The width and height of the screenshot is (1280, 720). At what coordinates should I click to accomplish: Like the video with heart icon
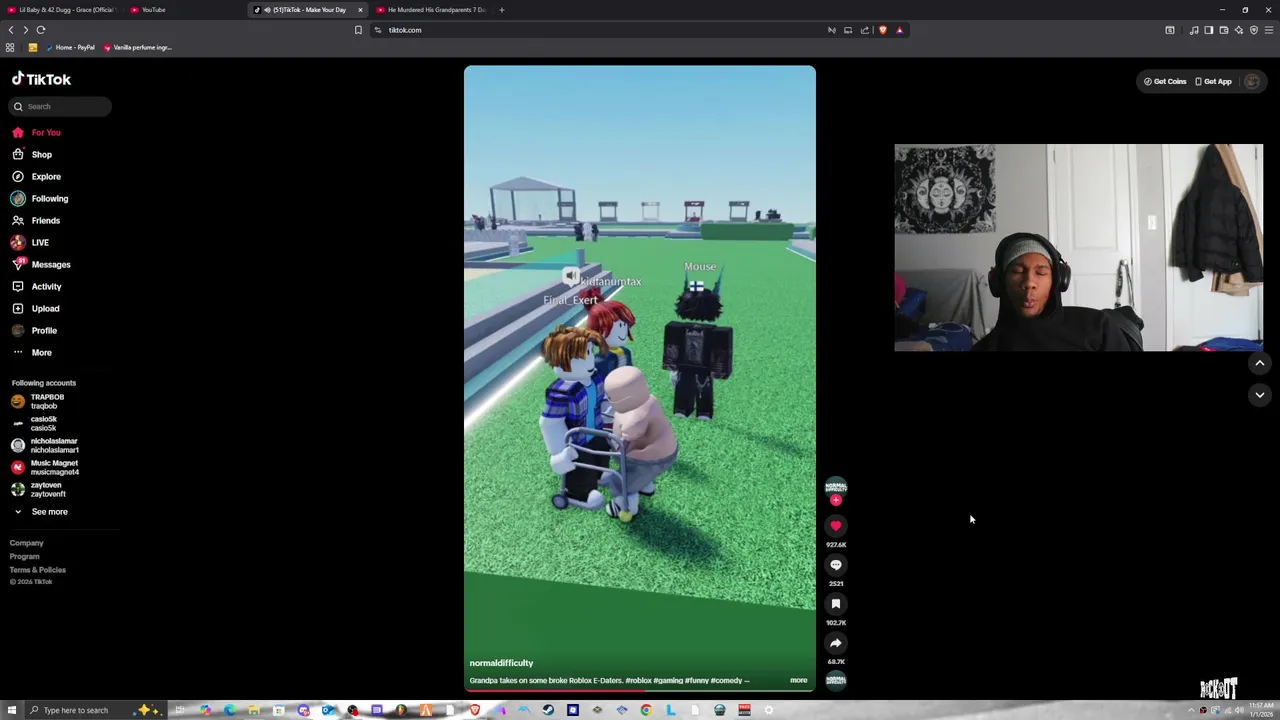836,525
